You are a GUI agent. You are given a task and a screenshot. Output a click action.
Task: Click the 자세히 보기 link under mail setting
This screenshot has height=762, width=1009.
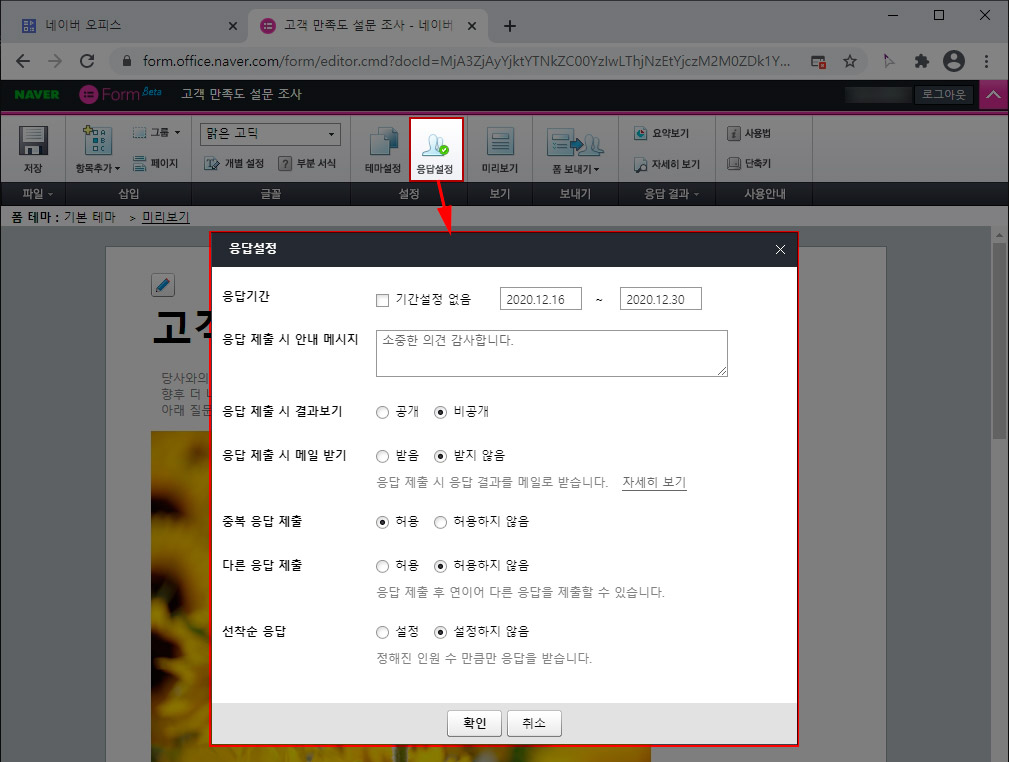click(x=654, y=481)
